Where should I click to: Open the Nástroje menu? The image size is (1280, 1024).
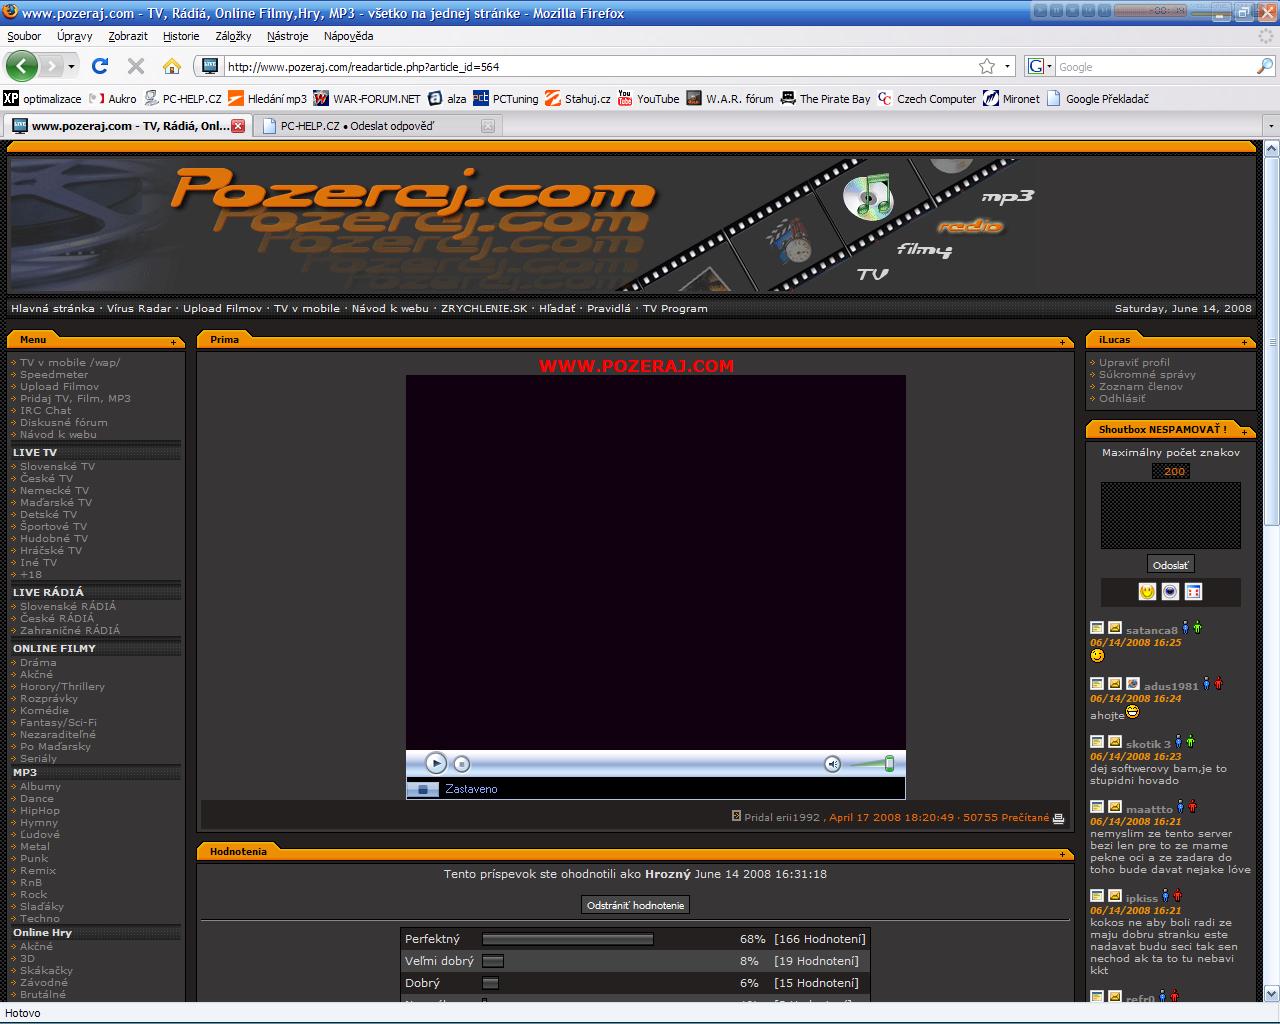(x=288, y=36)
